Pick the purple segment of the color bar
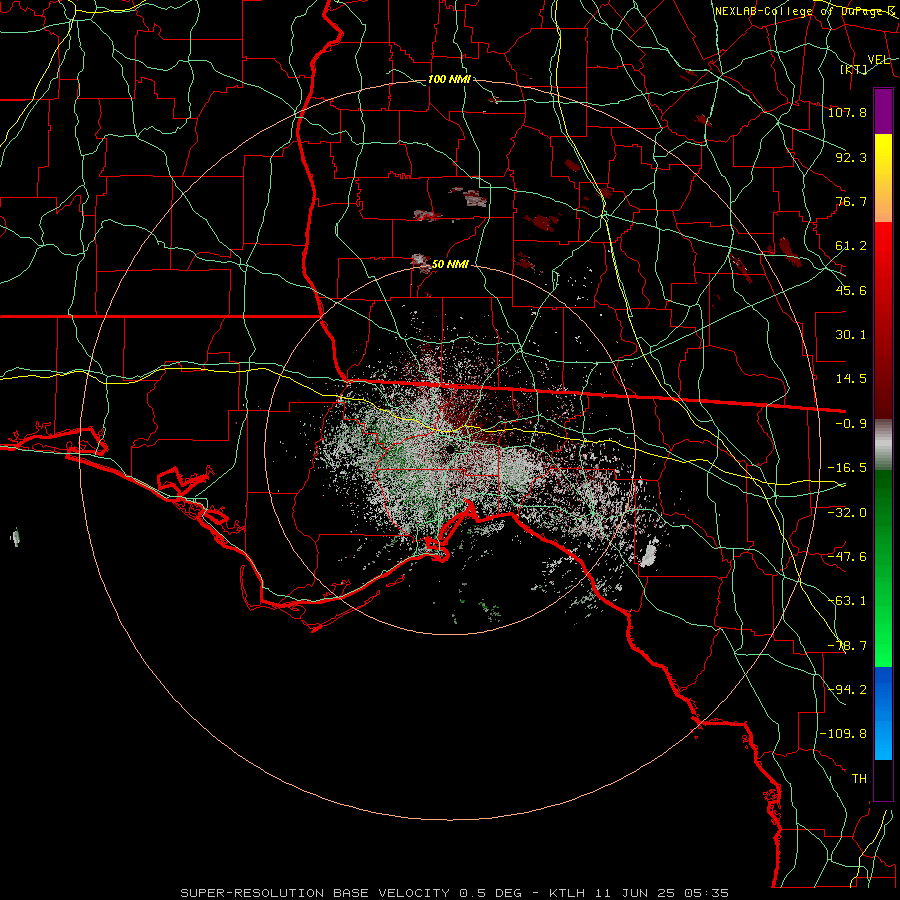900x900 pixels. coord(883,111)
